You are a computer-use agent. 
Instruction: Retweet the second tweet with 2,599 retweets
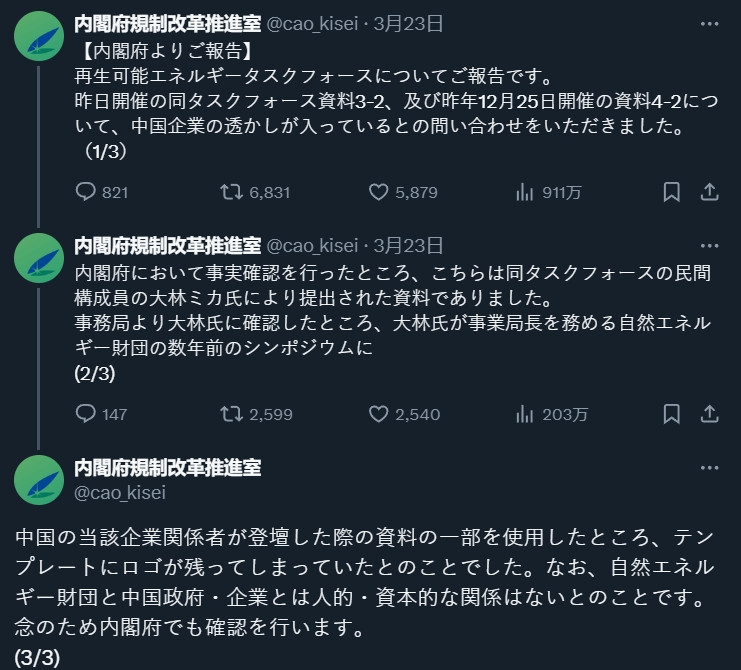click(x=231, y=414)
